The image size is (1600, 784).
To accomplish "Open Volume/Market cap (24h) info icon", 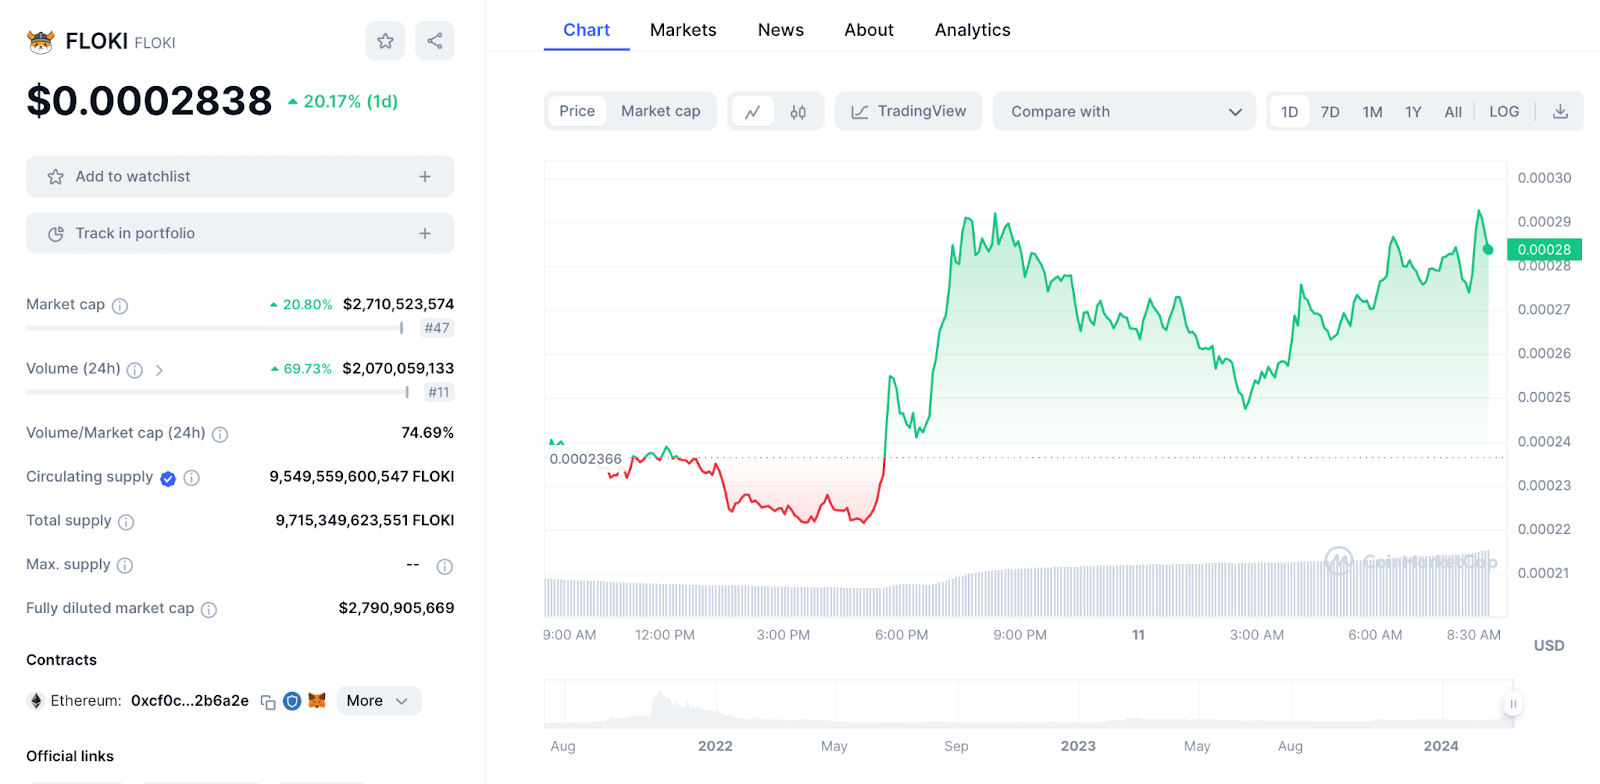I will click(x=220, y=434).
